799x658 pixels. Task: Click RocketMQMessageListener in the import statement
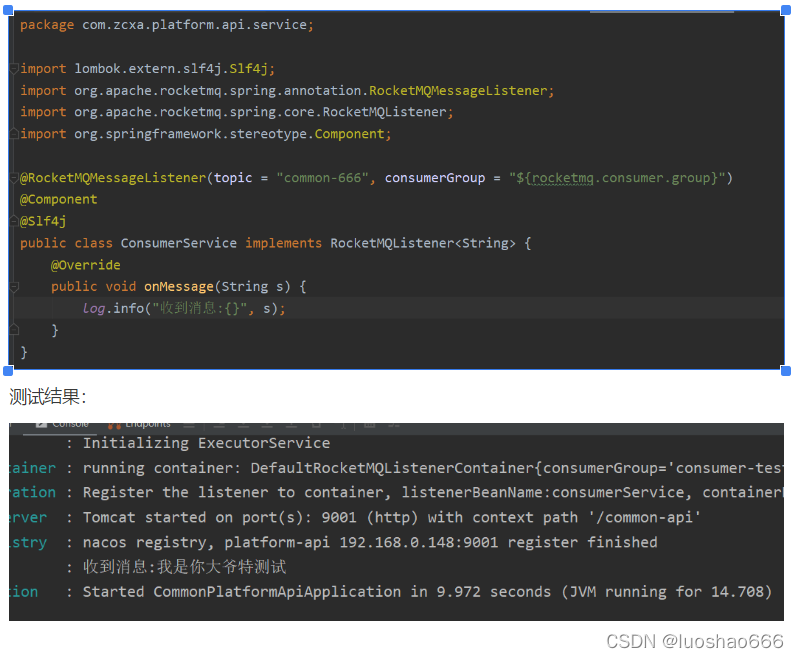(x=458, y=91)
